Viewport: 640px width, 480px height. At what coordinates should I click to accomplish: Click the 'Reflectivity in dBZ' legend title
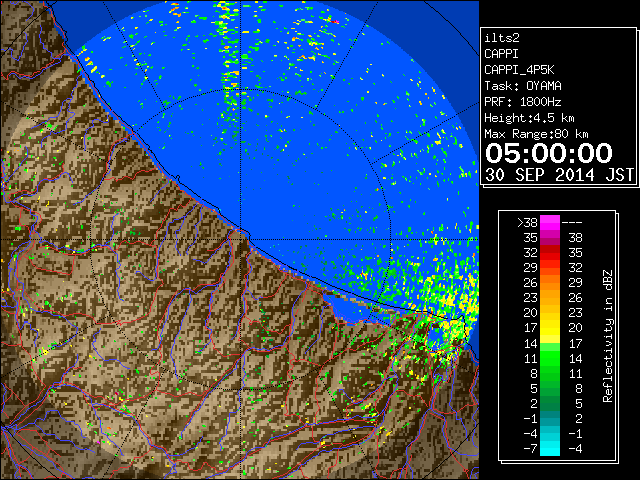(608, 336)
